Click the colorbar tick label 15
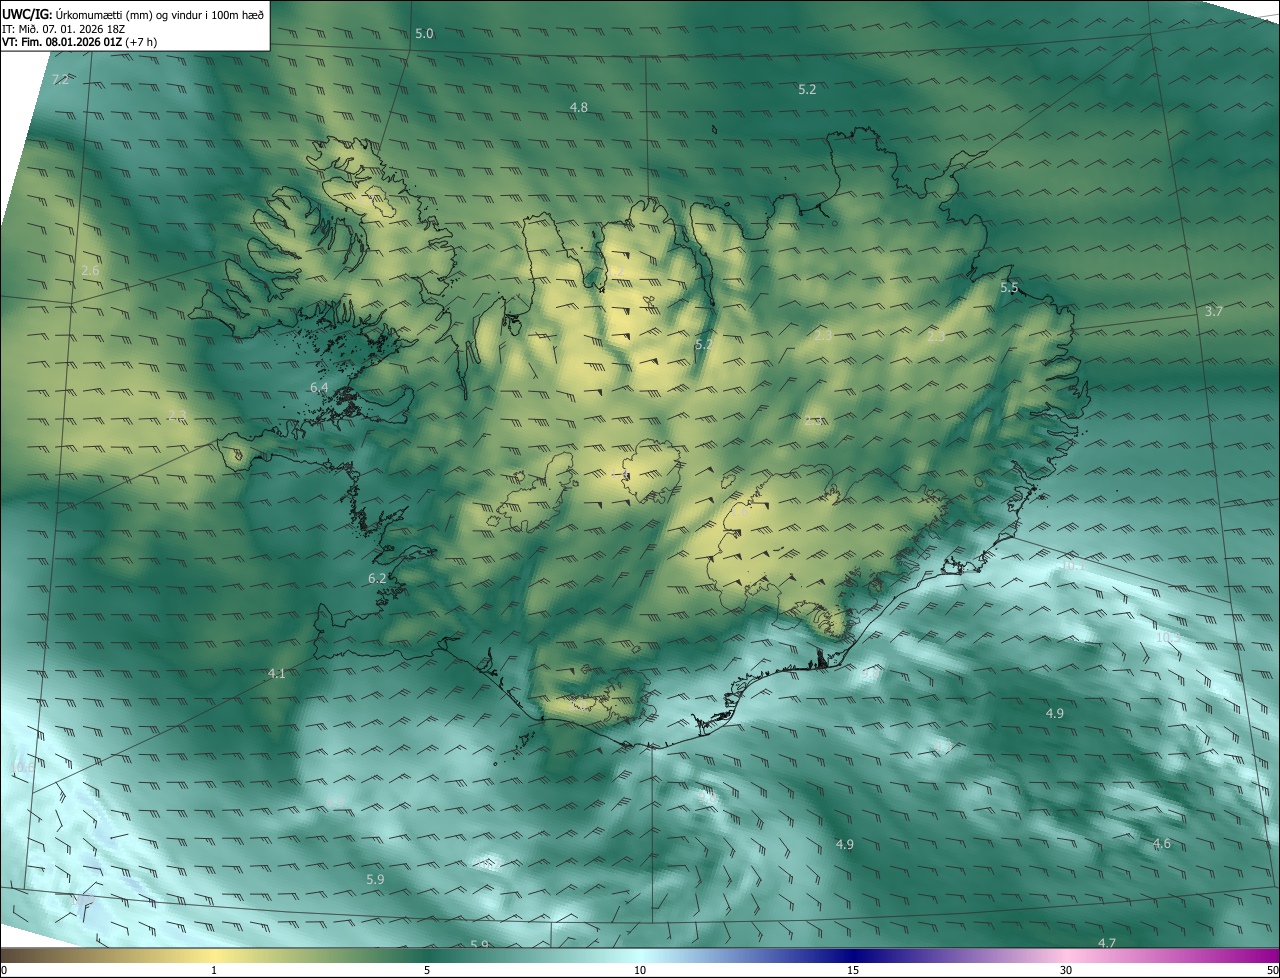1280x978 pixels. click(853, 971)
